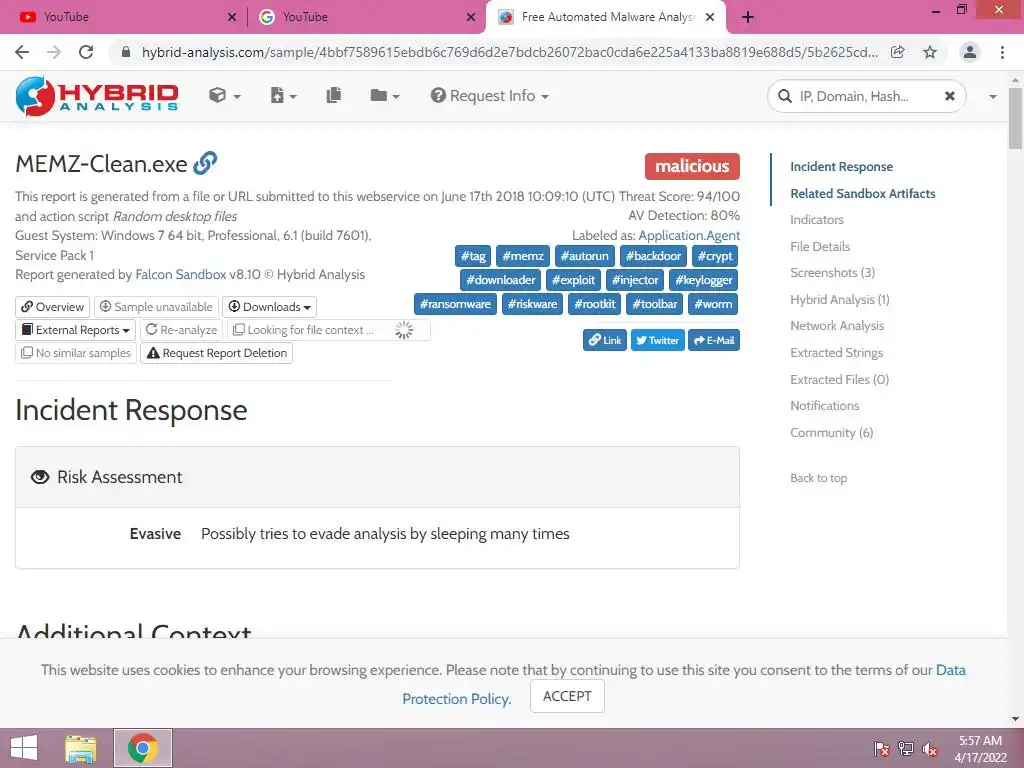The width and height of the screenshot is (1024, 768).
Task: Open the Application.Agent label link
Action: click(x=689, y=235)
